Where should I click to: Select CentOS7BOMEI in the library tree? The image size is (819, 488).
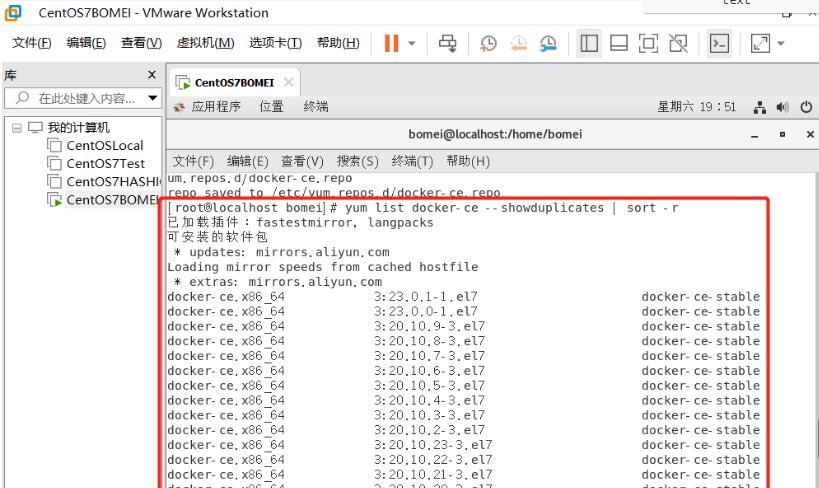coord(112,200)
